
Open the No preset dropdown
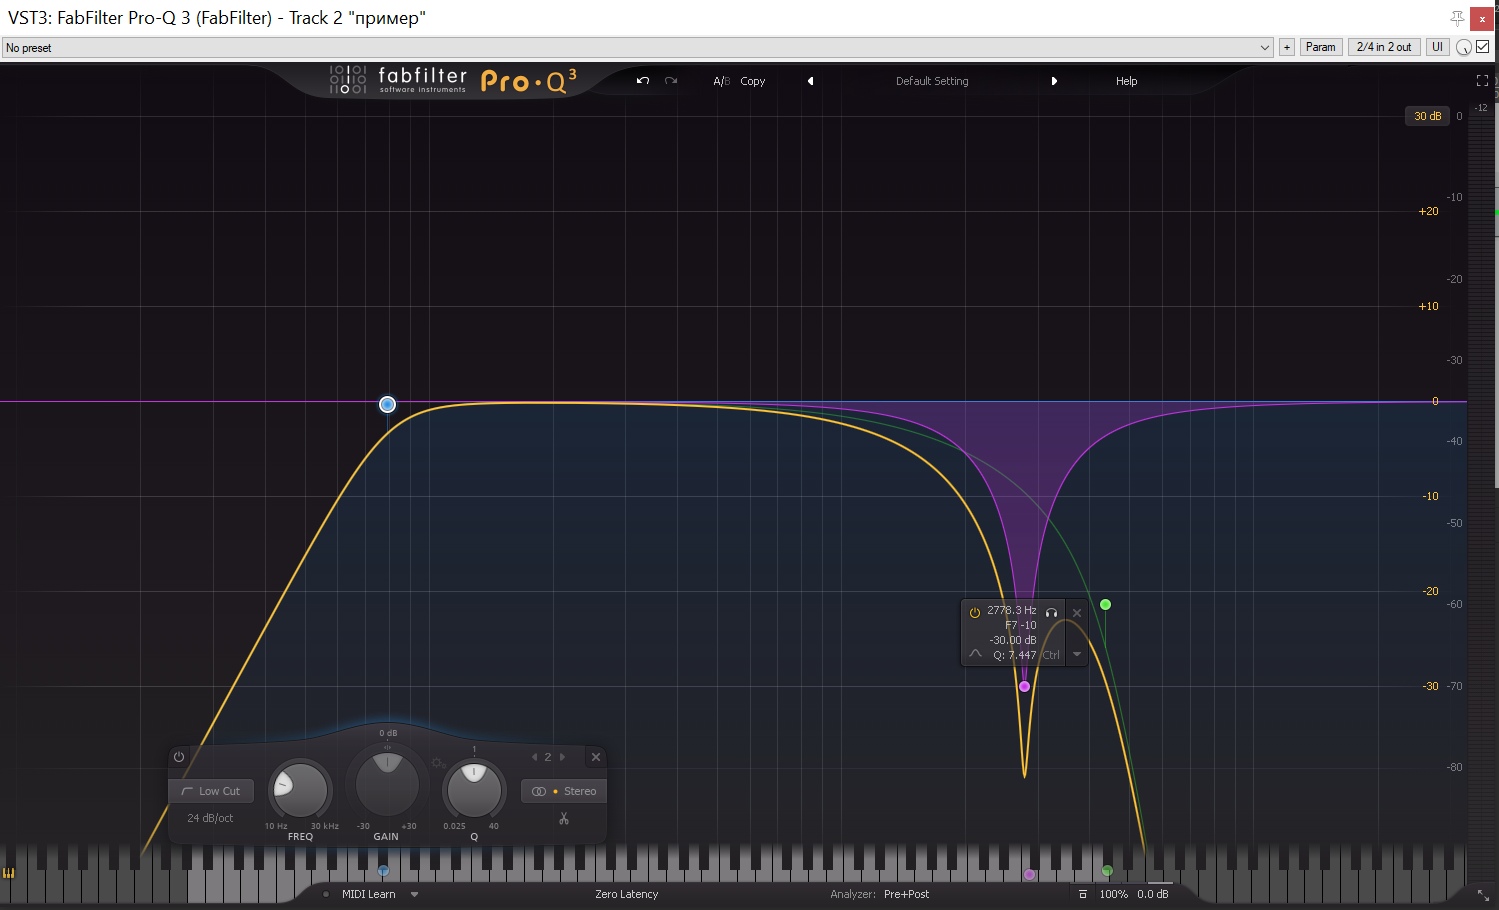(x=637, y=47)
